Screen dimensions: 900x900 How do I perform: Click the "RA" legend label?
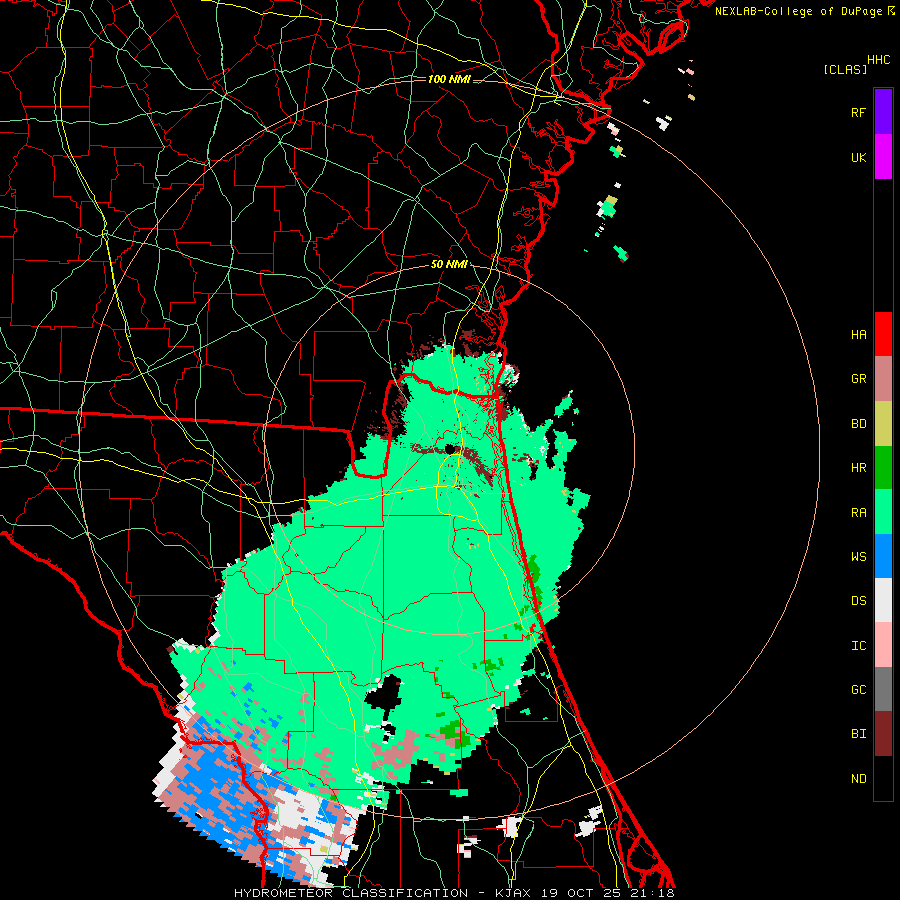(858, 513)
